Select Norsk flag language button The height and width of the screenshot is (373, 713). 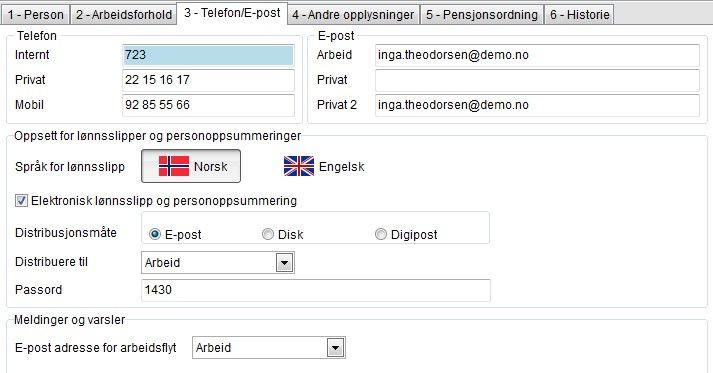click(x=191, y=166)
